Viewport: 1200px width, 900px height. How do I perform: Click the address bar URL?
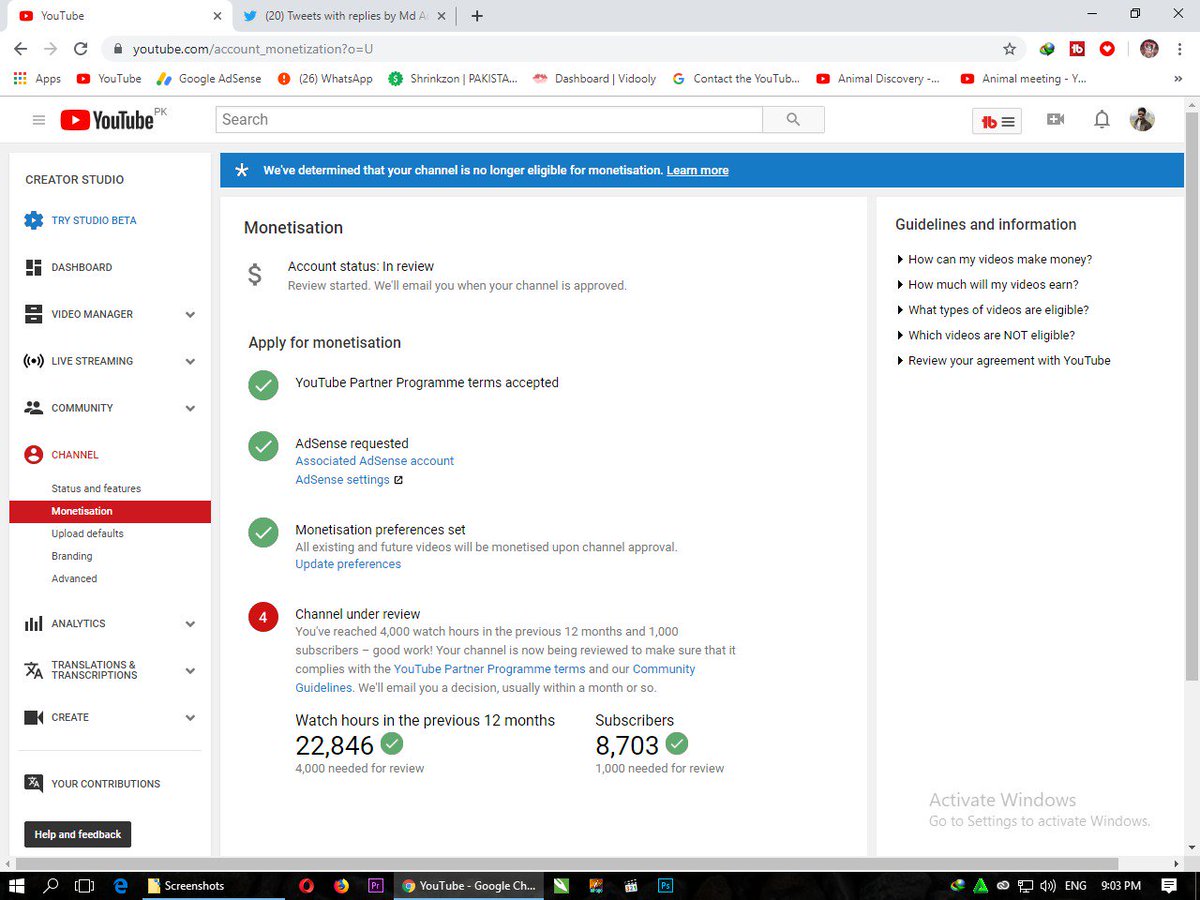click(252, 48)
